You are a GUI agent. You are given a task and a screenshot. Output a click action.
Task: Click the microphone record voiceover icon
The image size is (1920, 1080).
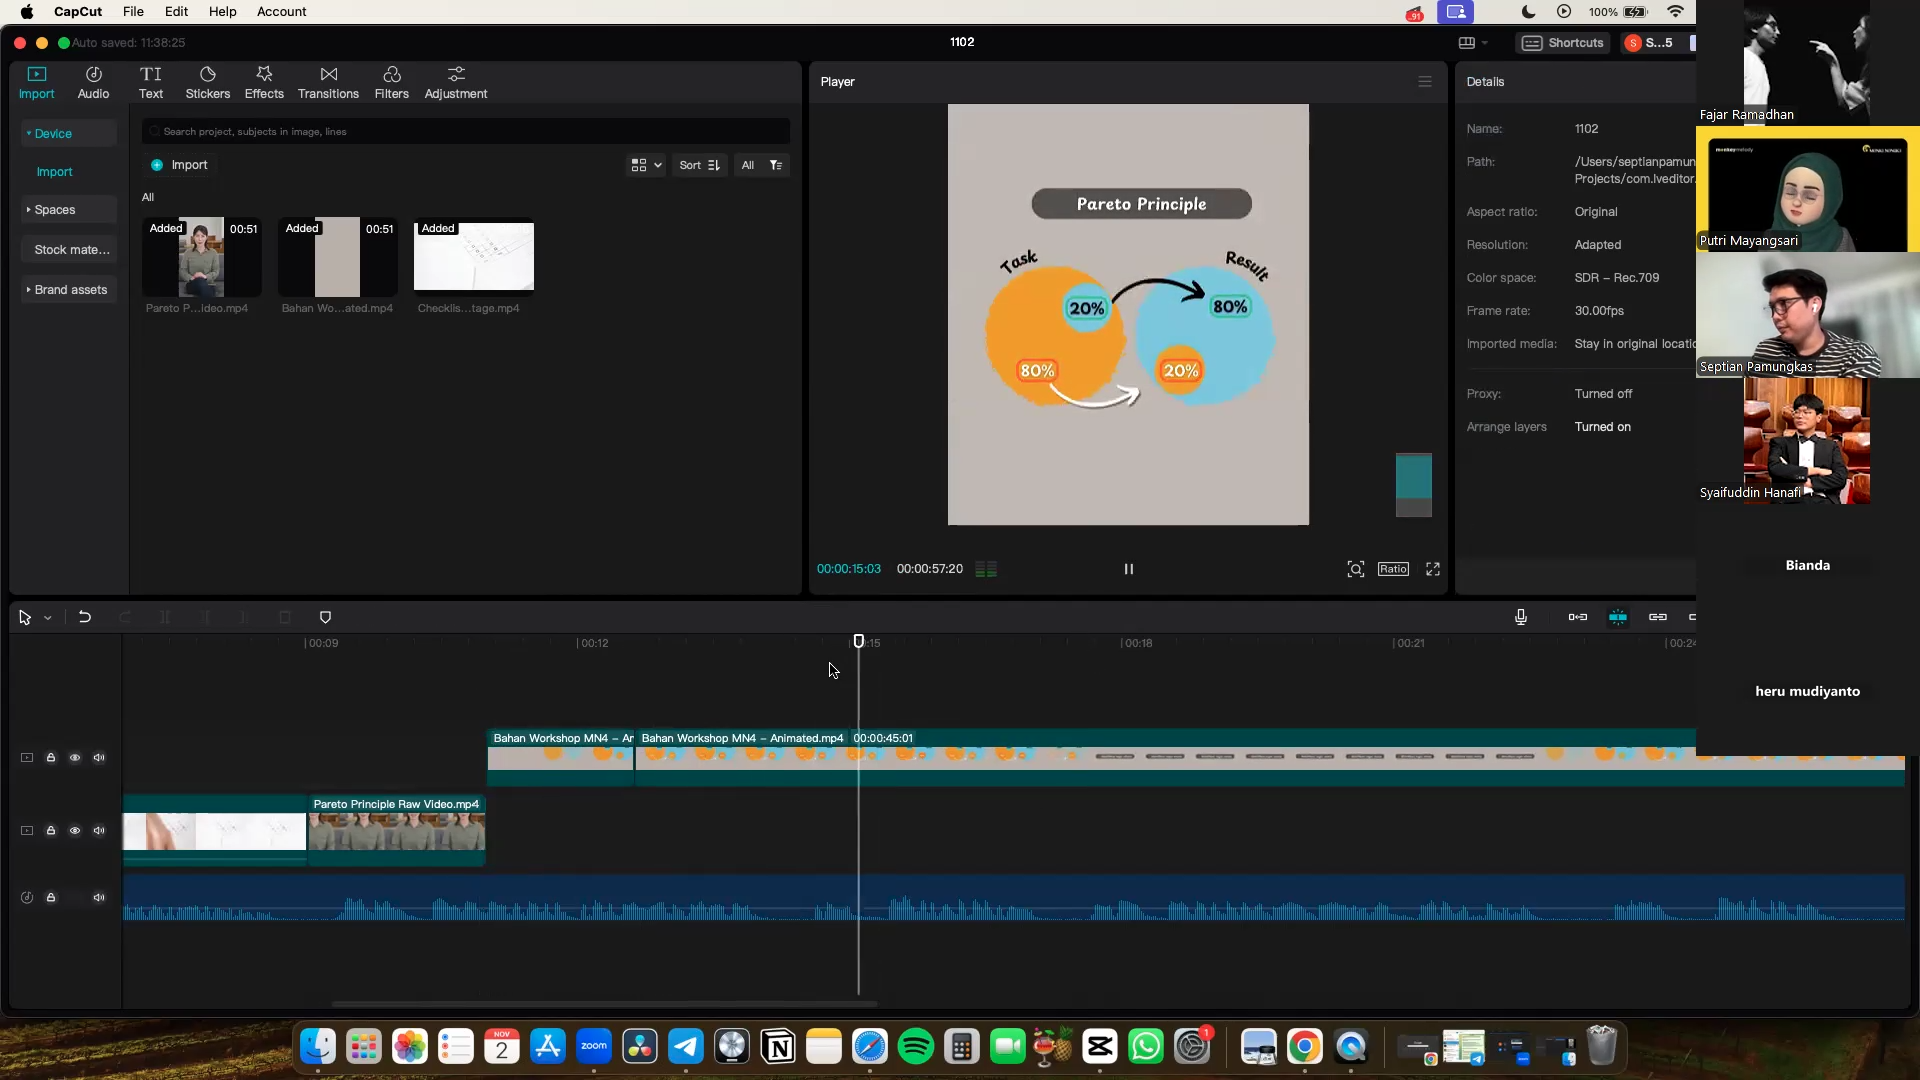[x=1521, y=617]
